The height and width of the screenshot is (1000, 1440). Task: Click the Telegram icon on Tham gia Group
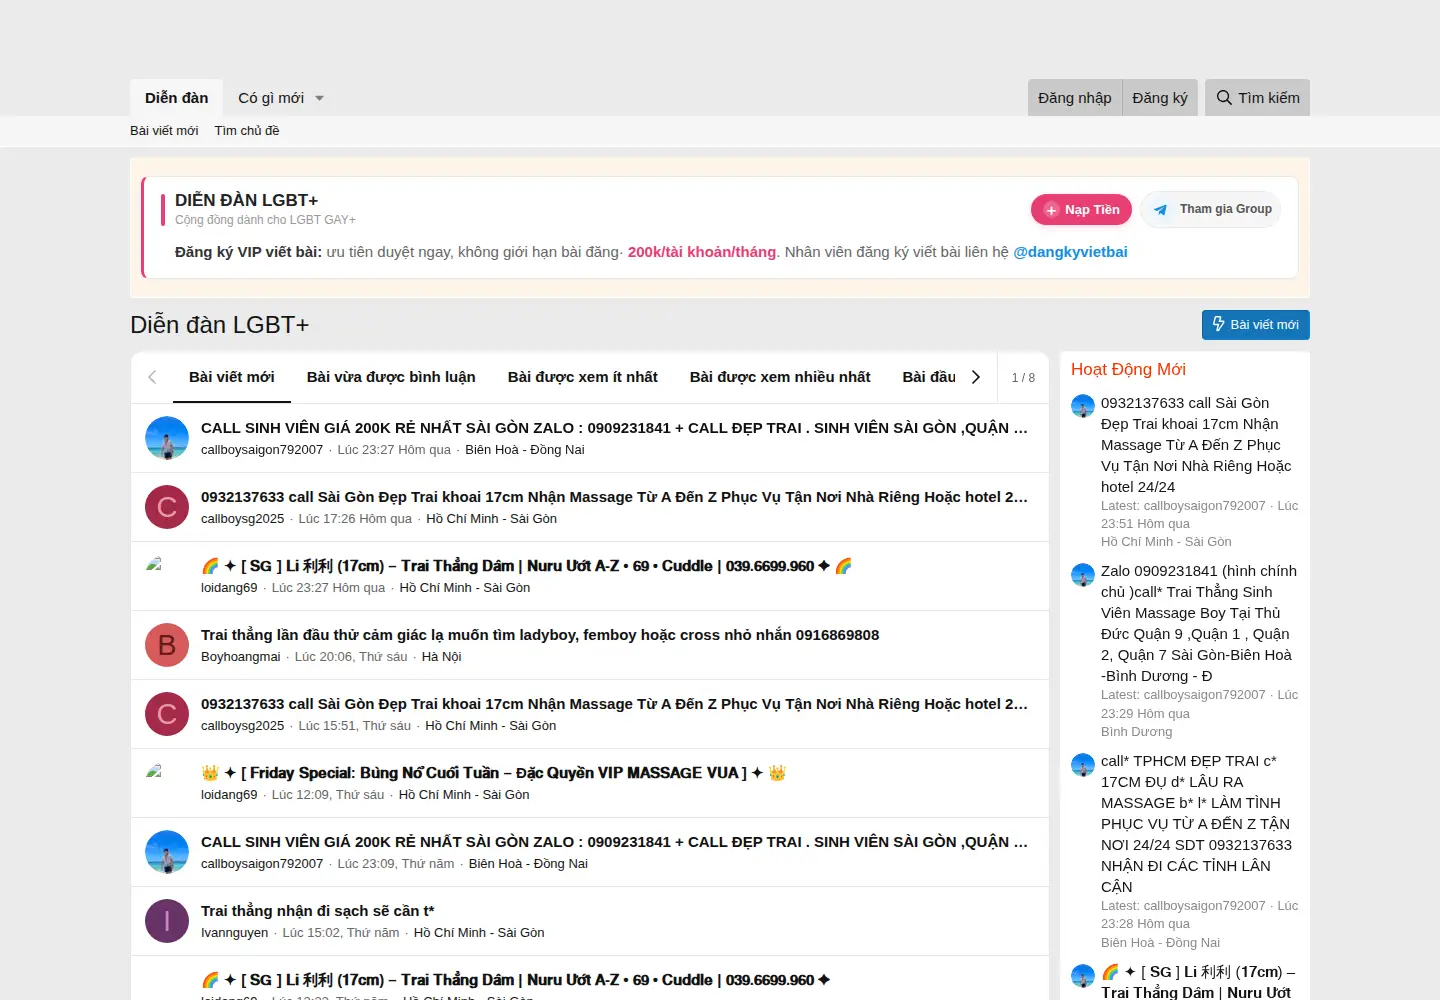(x=1160, y=210)
